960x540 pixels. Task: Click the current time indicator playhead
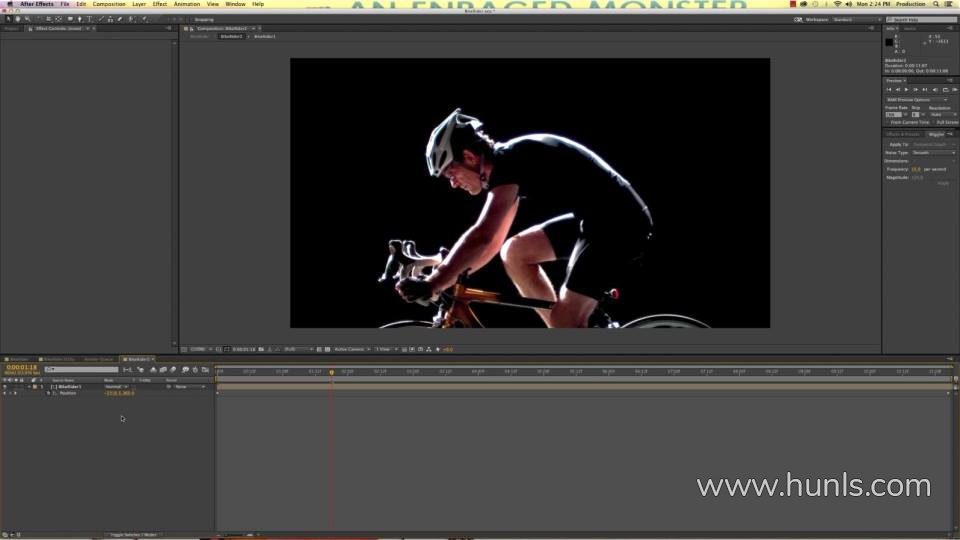[x=332, y=372]
